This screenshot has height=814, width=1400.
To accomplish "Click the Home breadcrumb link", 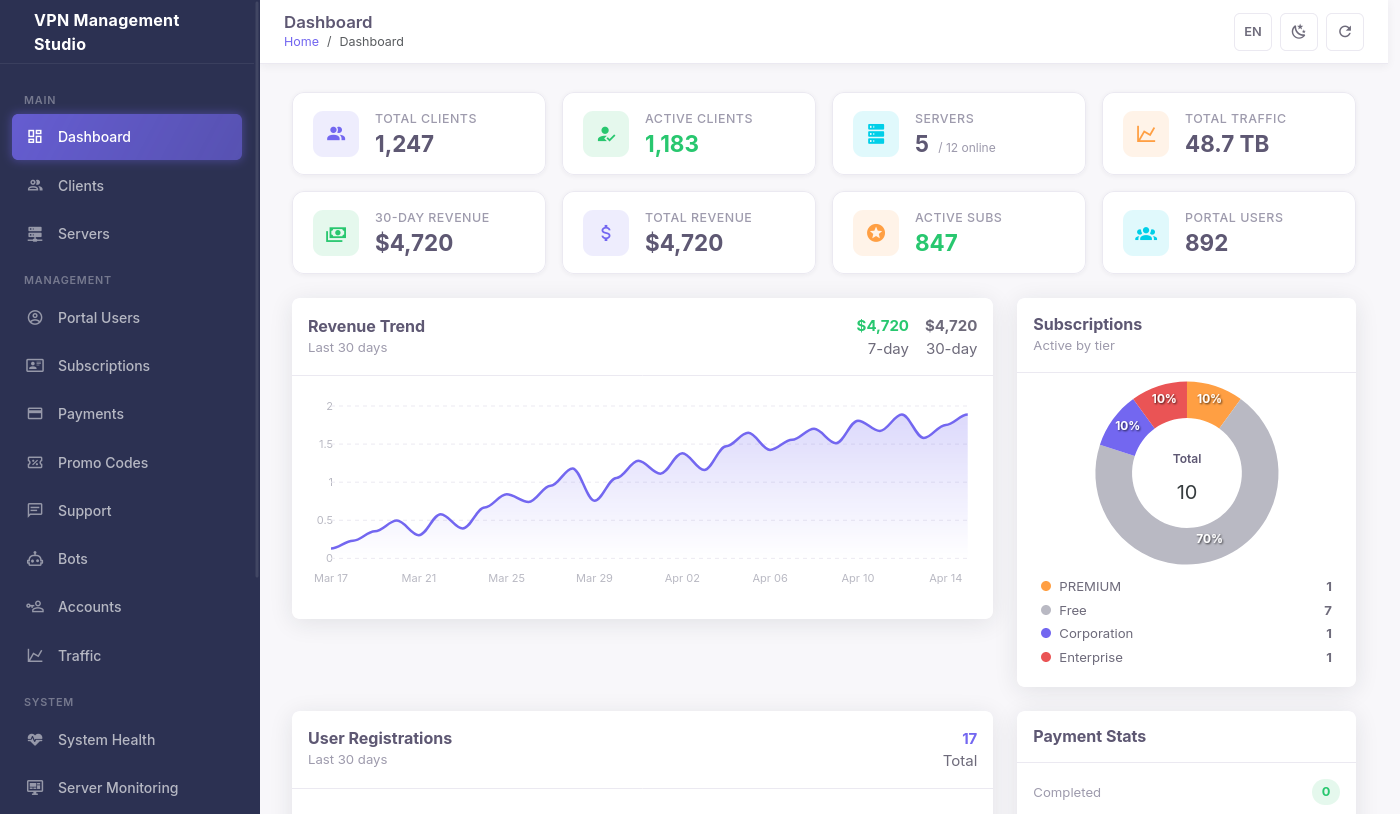I will [301, 41].
